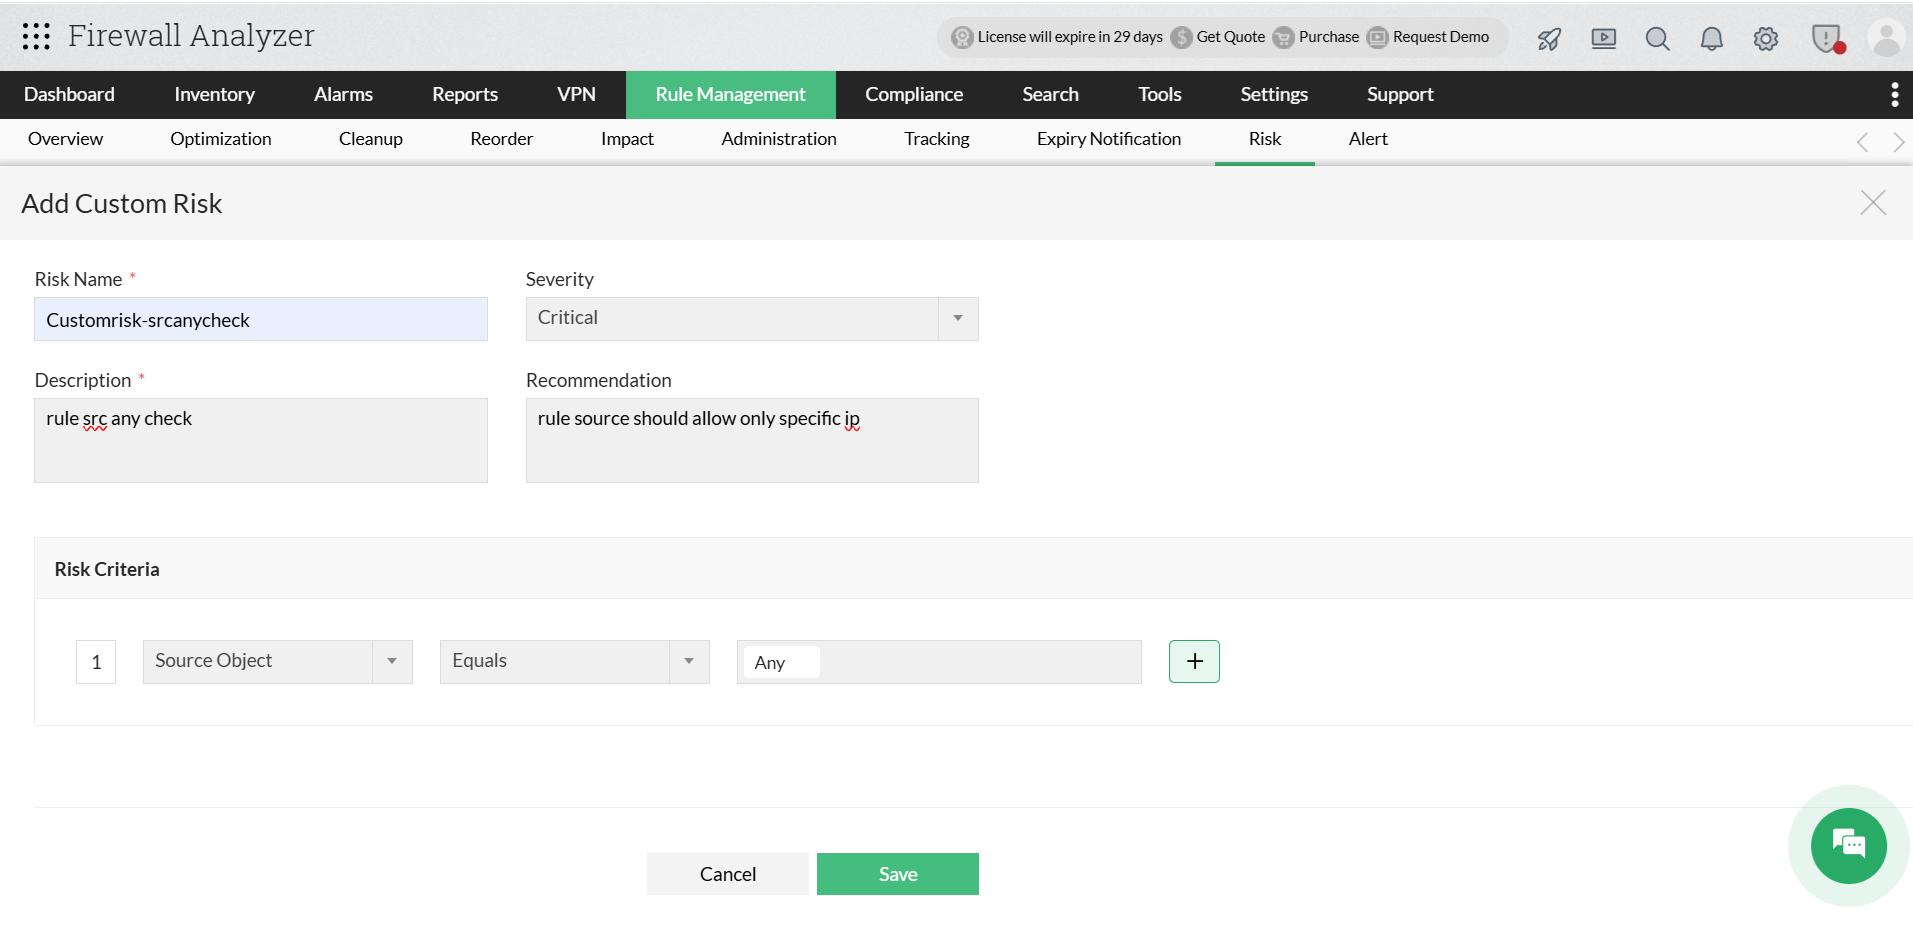The width and height of the screenshot is (1913, 927).
Task: Select the Rule Management menu
Action: coord(730,94)
